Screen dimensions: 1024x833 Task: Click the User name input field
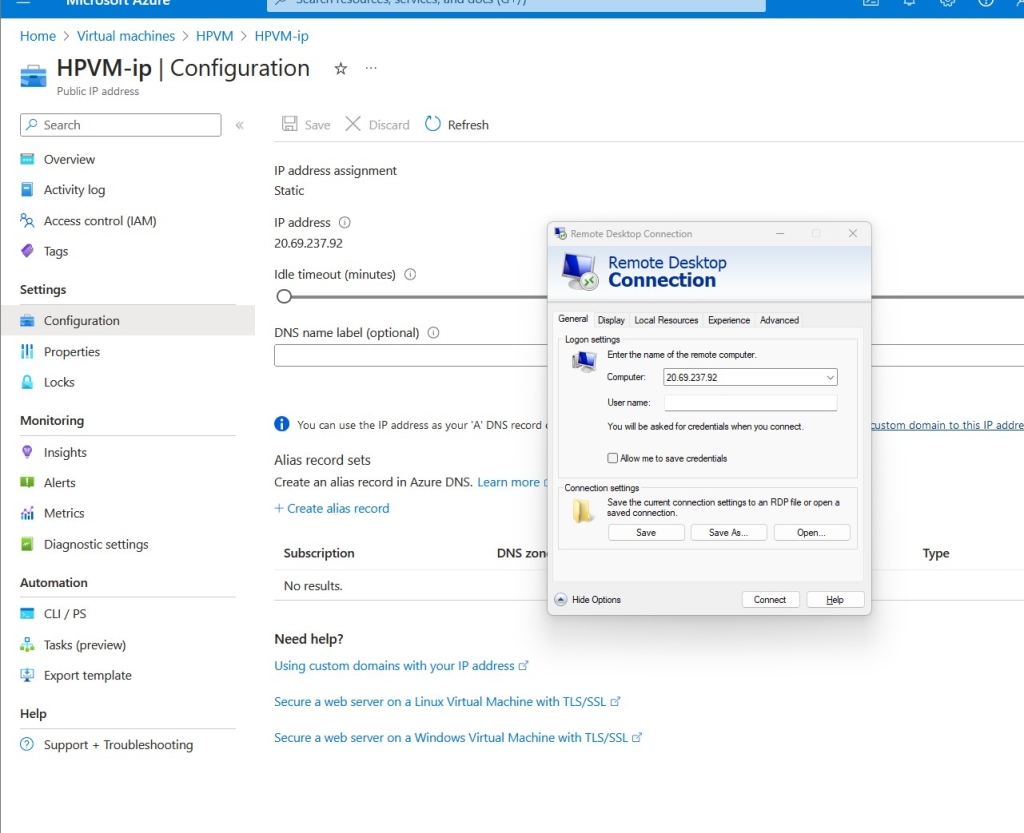750,403
